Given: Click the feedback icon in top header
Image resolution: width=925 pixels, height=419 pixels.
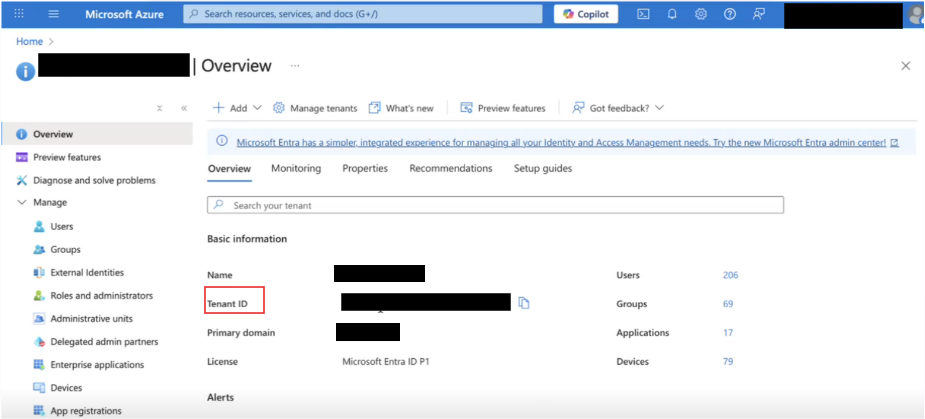Looking at the screenshot, I should click(759, 14).
